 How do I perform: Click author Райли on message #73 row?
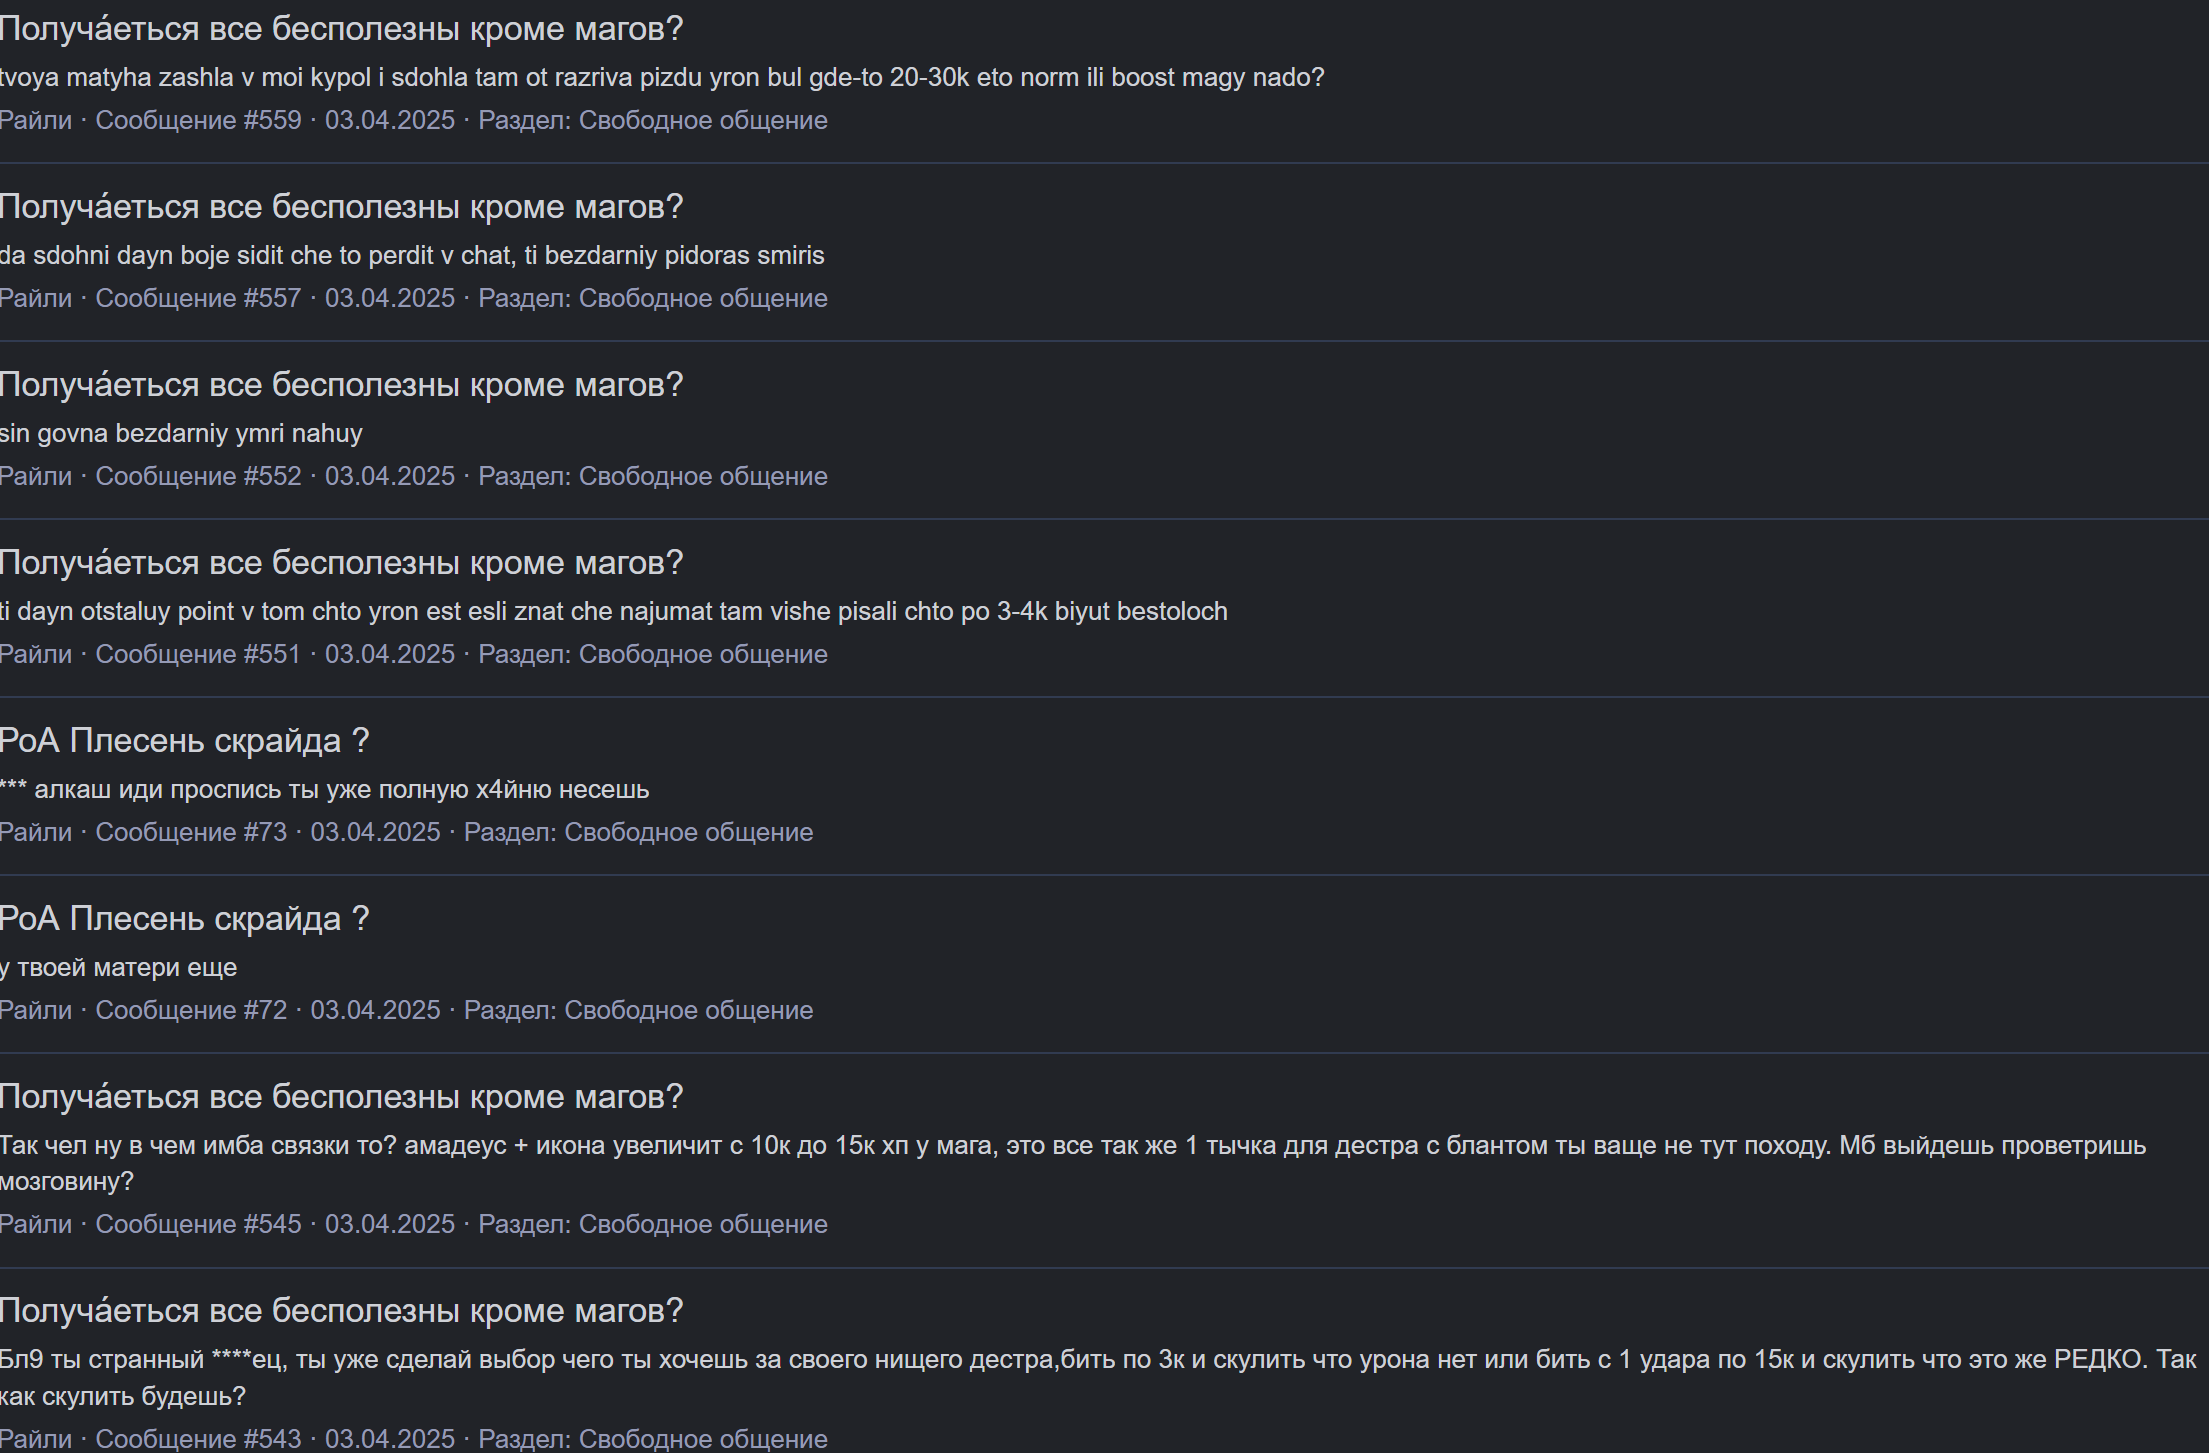coord(36,832)
